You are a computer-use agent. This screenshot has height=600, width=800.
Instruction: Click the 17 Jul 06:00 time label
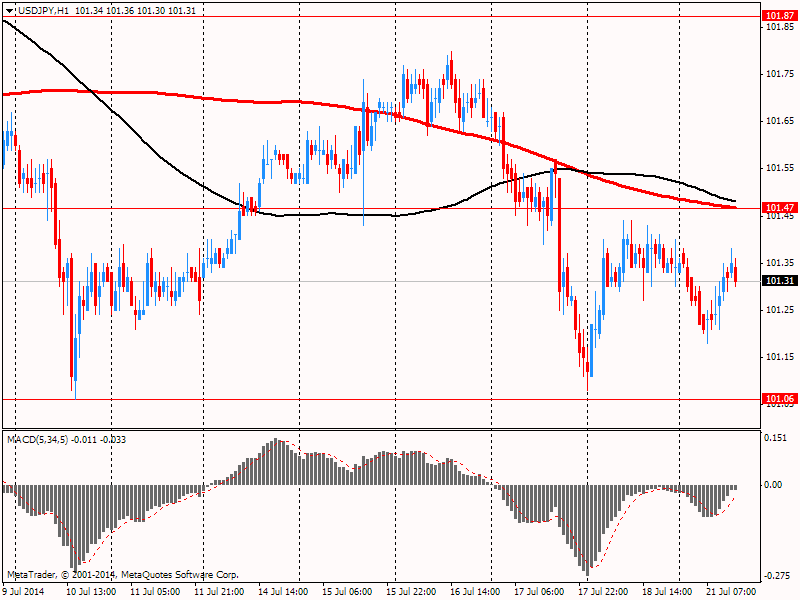539,592
